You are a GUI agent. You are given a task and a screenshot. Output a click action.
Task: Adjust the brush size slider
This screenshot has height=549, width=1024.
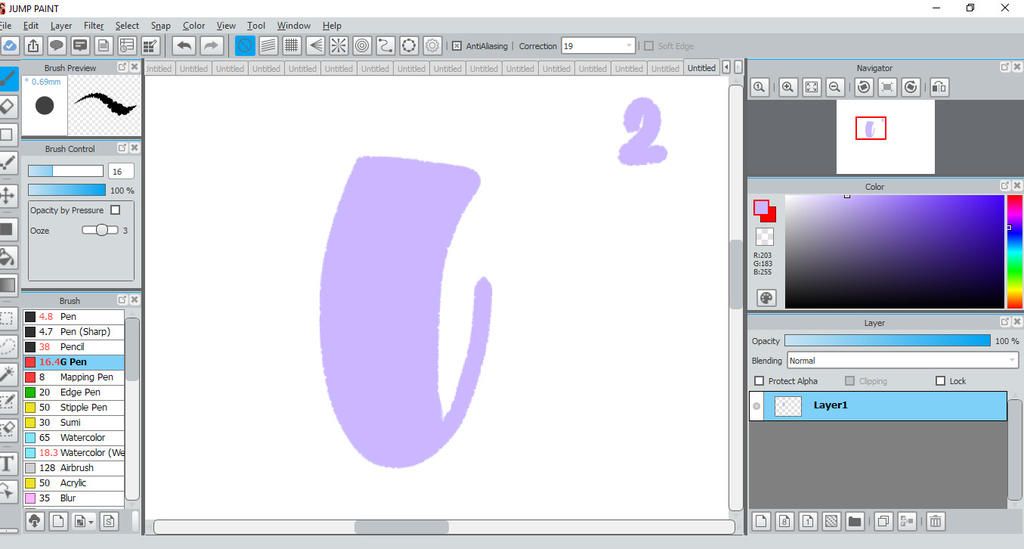[x=65, y=171]
